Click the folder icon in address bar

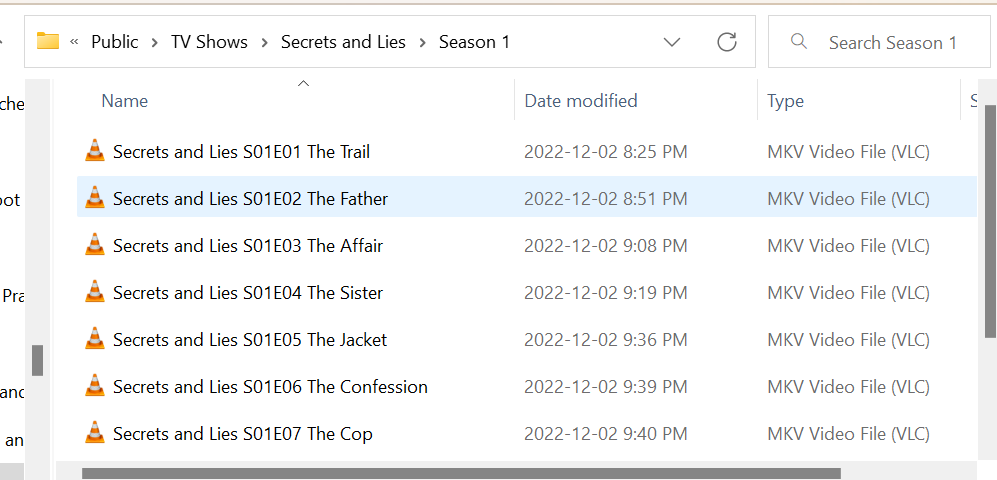[48, 41]
